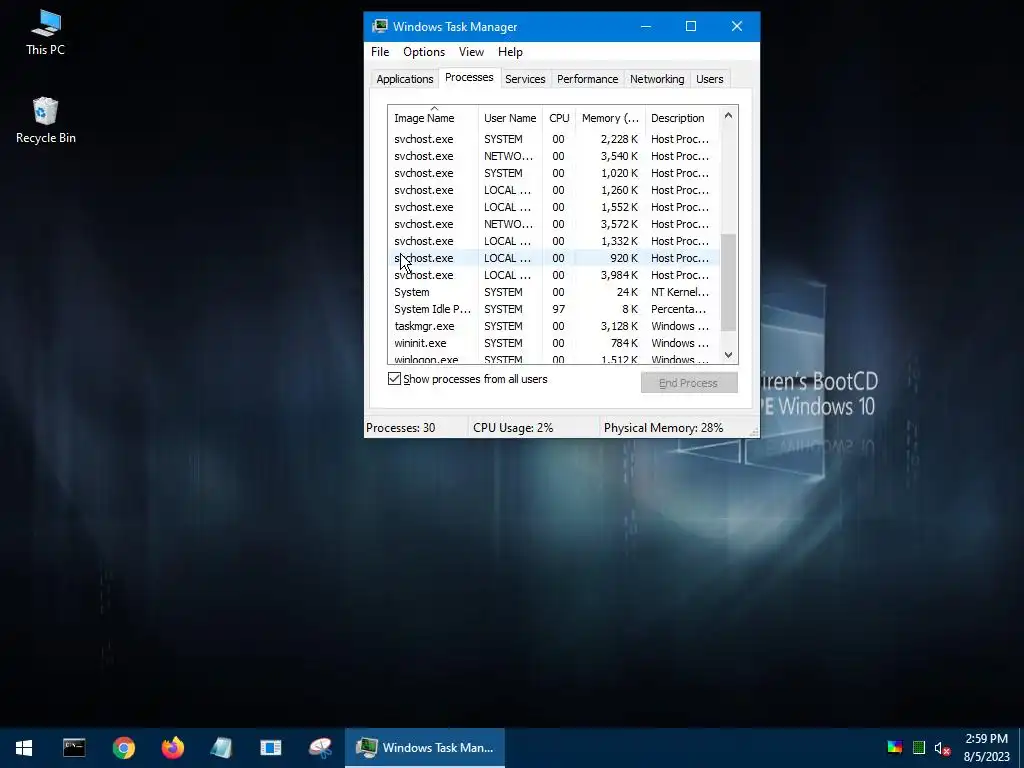Select the wininit.exe process row
The height and width of the screenshot is (768, 1024).
pos(554,343)
